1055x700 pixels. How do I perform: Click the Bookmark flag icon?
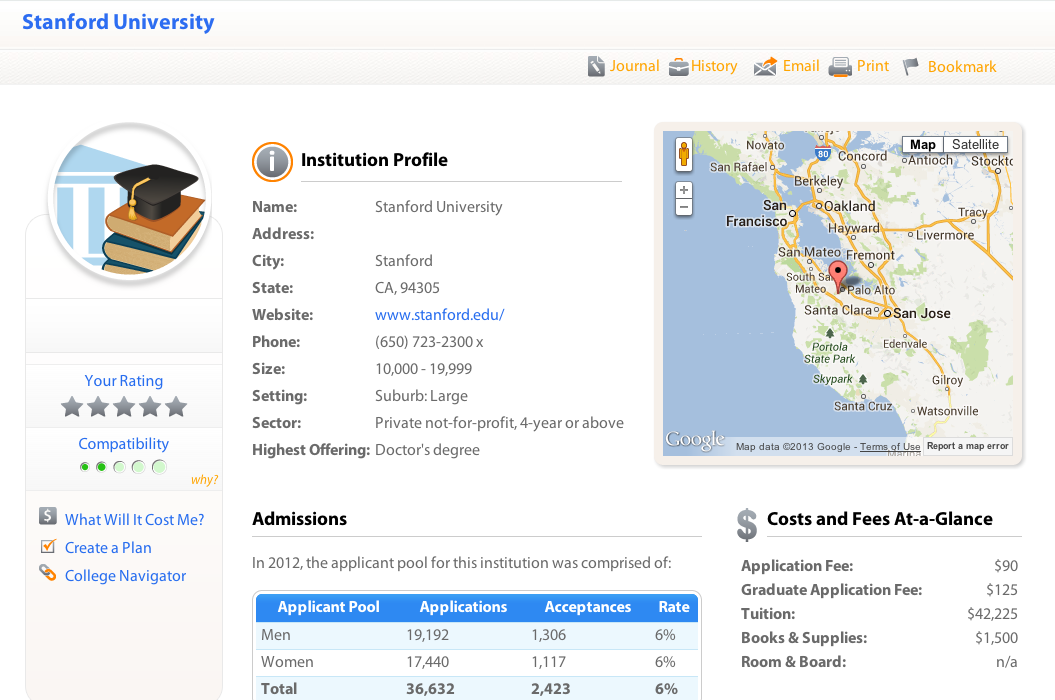pyautogui.click(x=911, y=67)
